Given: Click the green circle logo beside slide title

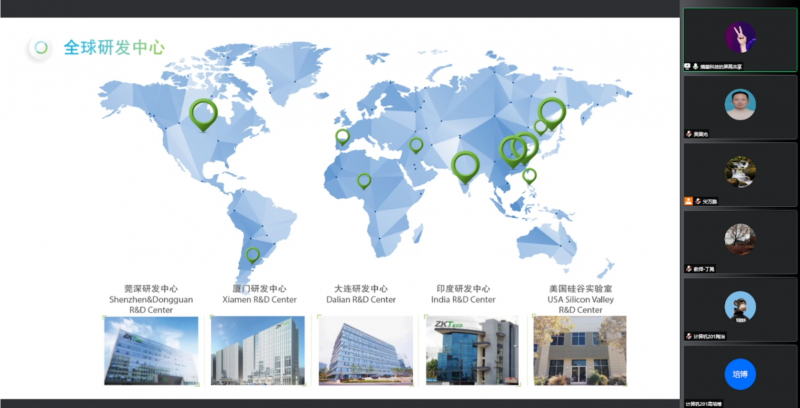Looking at the screenshot, I should [x=40, y=47].
